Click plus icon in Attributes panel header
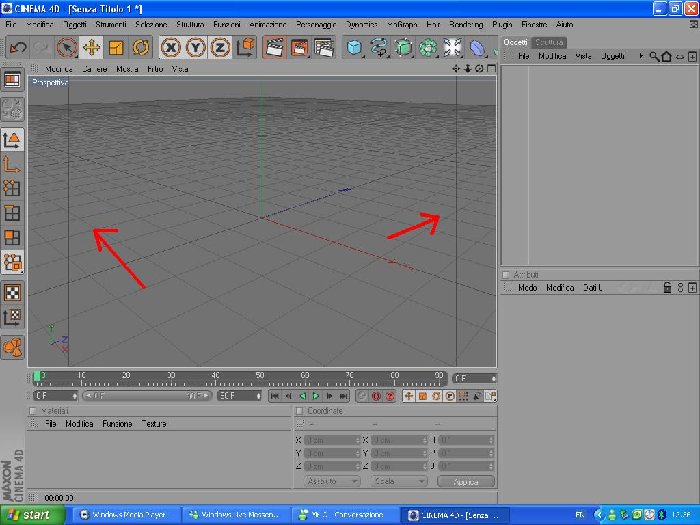Viewport: 700px width, 525px height. point(692,288)
